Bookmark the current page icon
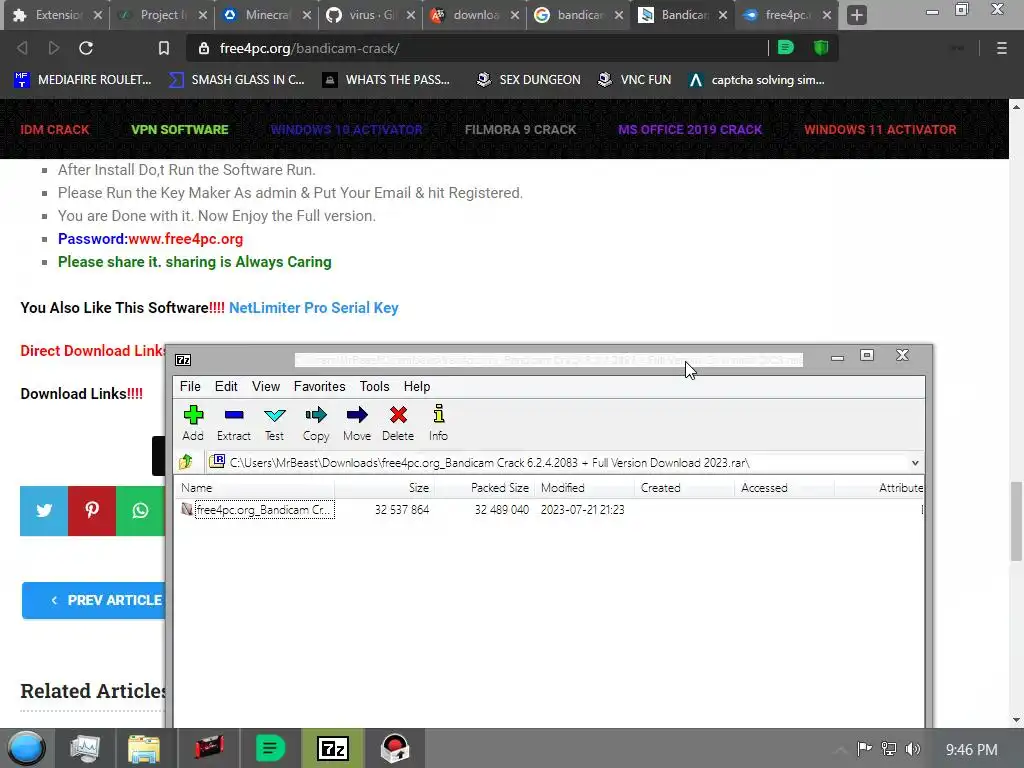 (x=164, y=48)
